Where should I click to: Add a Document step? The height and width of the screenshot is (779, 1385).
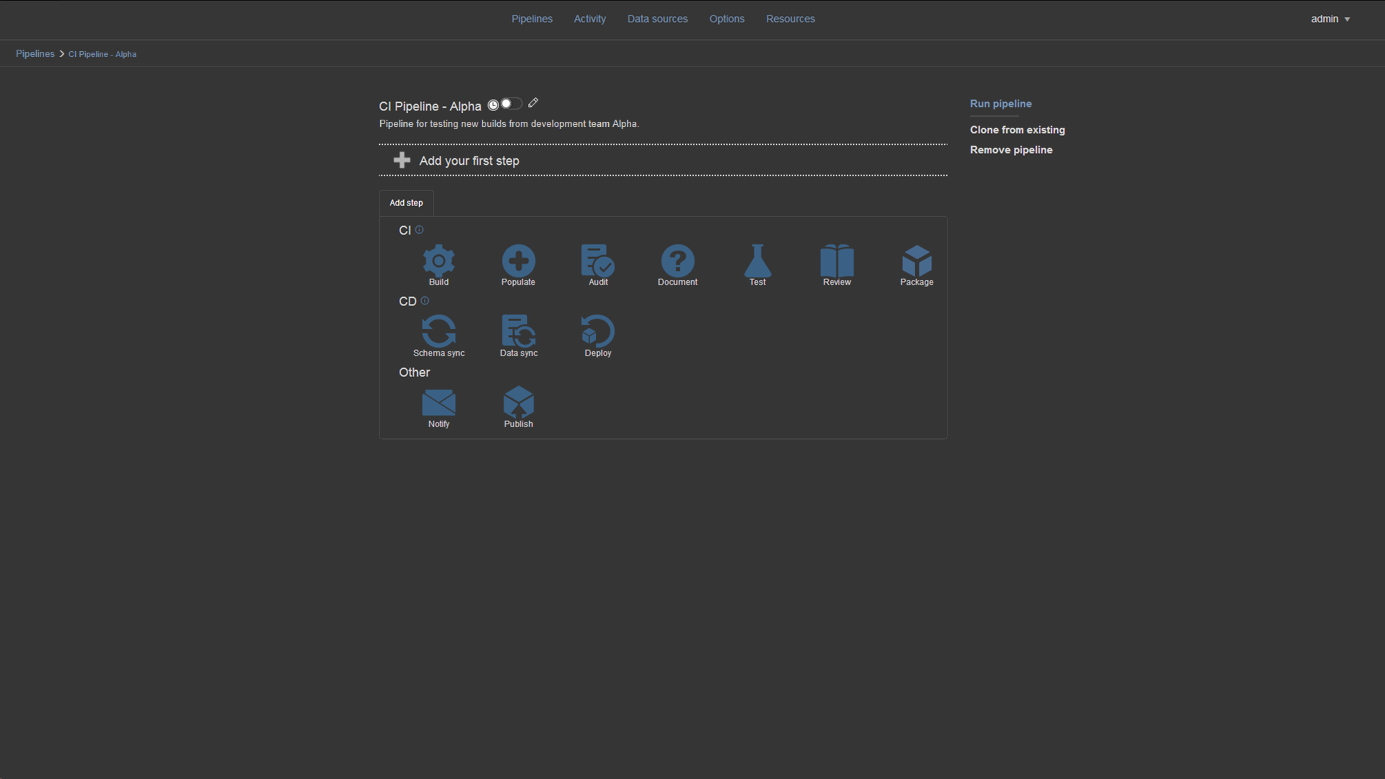click(x=677, y=265)
